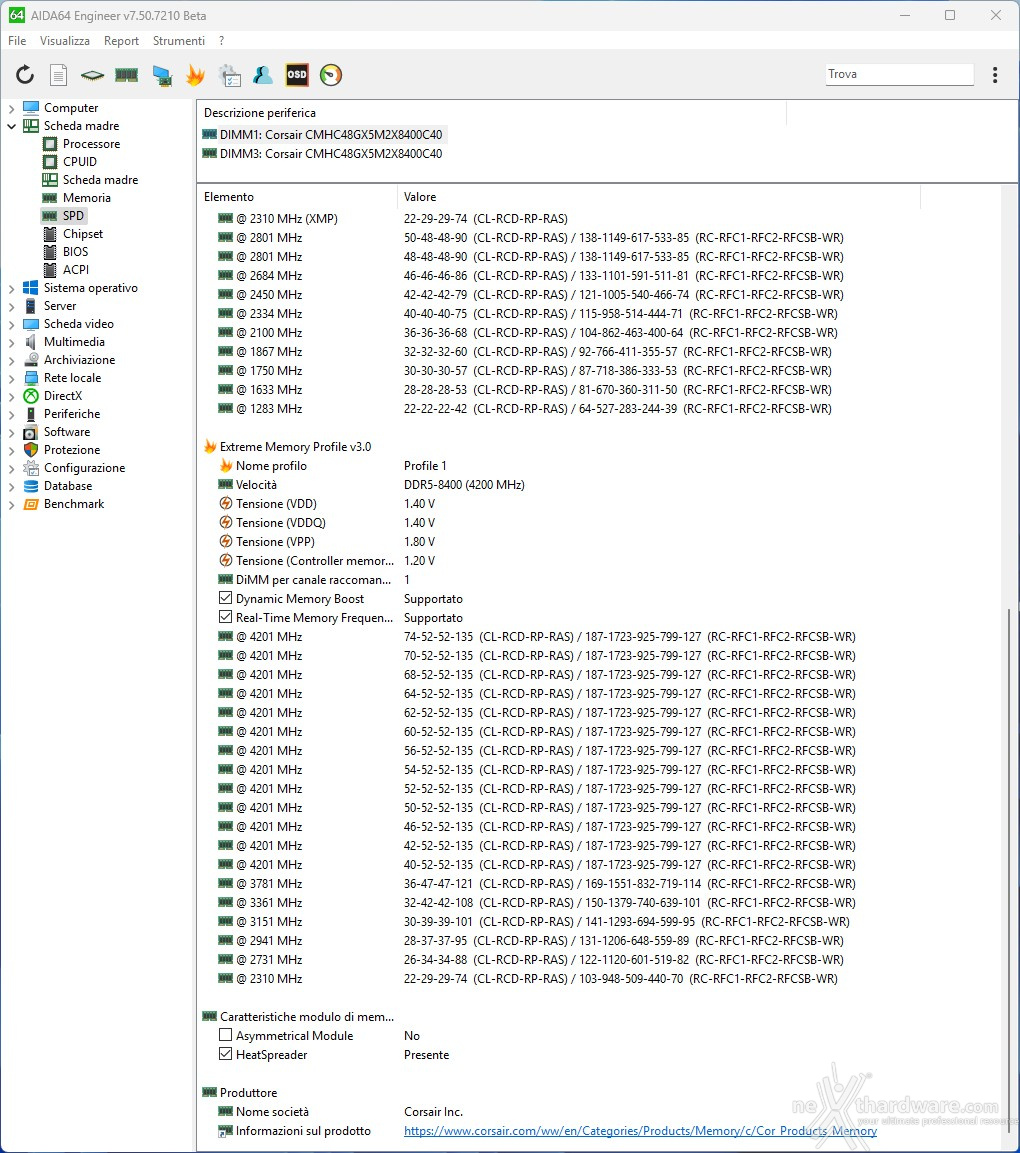The height and width of the screenshot is (1153, 1020).
Task: Click the AIDA64 app logo in title bar
Action: 16,15
